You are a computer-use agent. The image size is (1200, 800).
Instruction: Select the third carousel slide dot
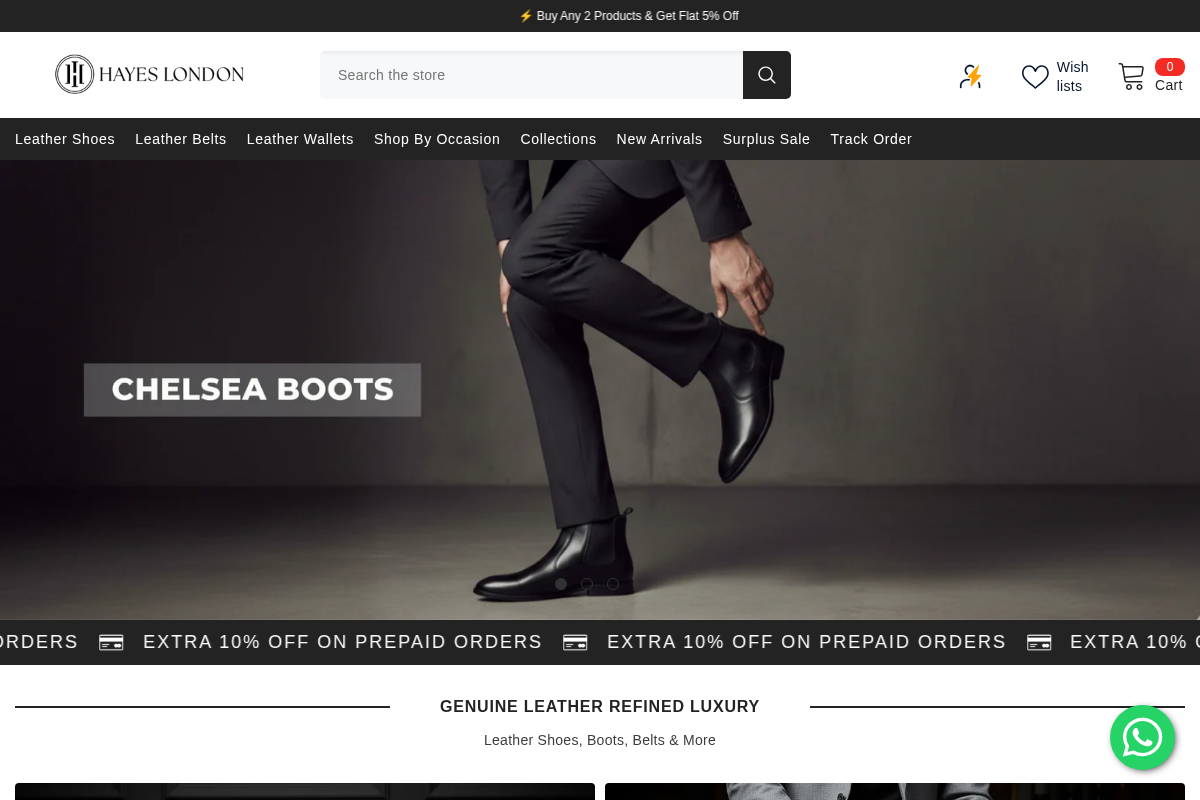[612, 584]
